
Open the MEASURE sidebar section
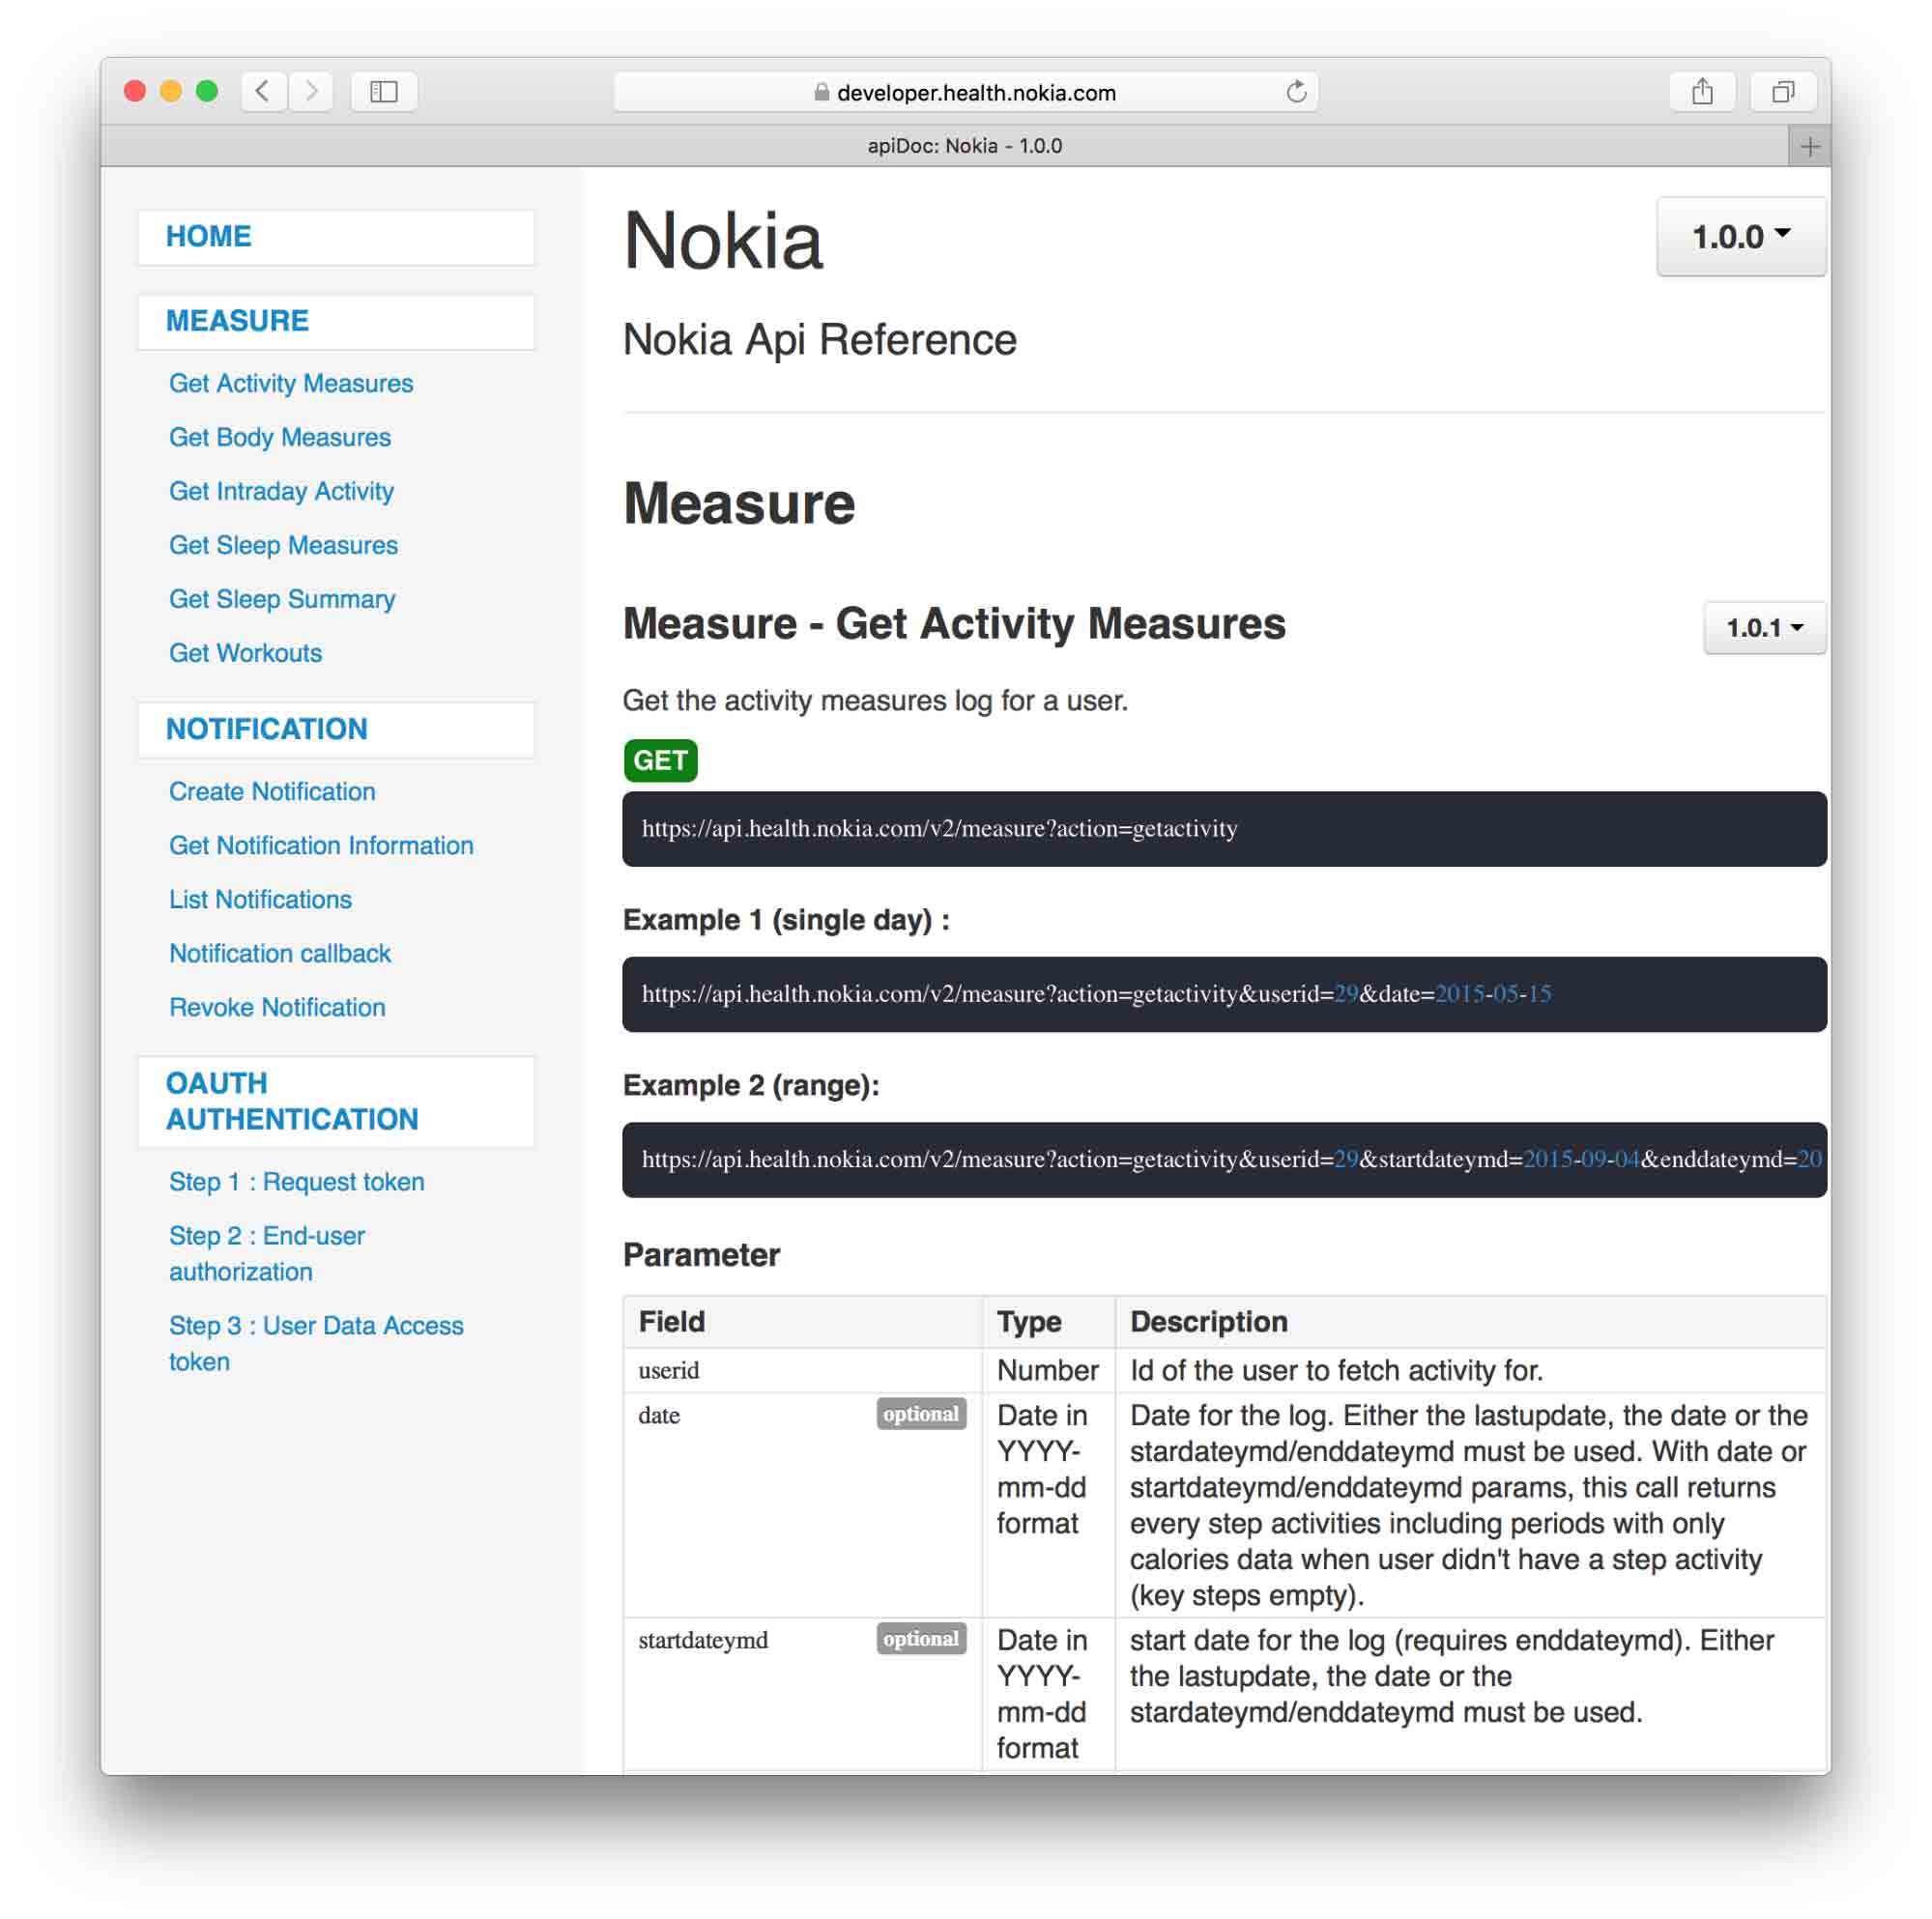point(336,321)
